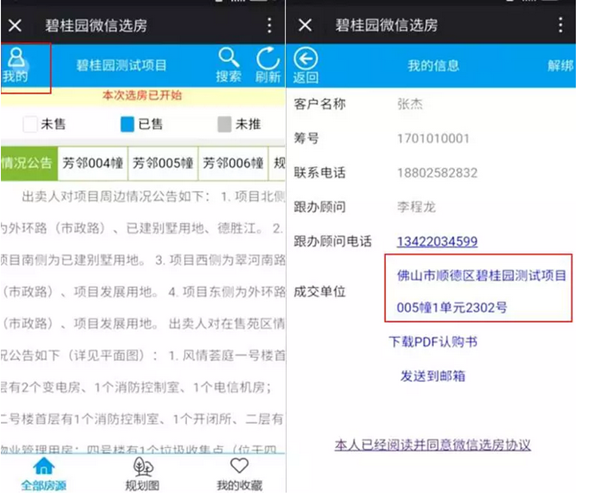Screen dimensions: 600x503
Task: Click the 碧桂园测试项目 header title
Action: [x=121, y=65]
